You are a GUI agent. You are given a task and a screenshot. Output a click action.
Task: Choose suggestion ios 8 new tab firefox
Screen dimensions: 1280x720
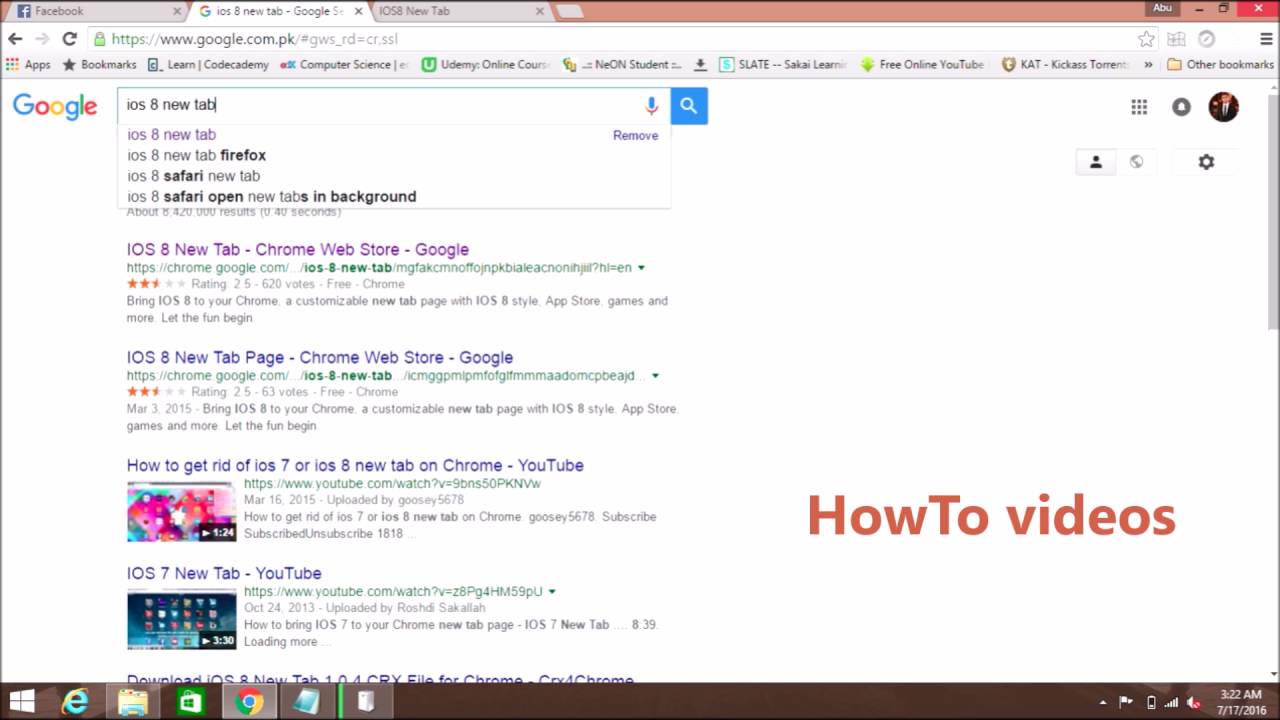point(196,155)
